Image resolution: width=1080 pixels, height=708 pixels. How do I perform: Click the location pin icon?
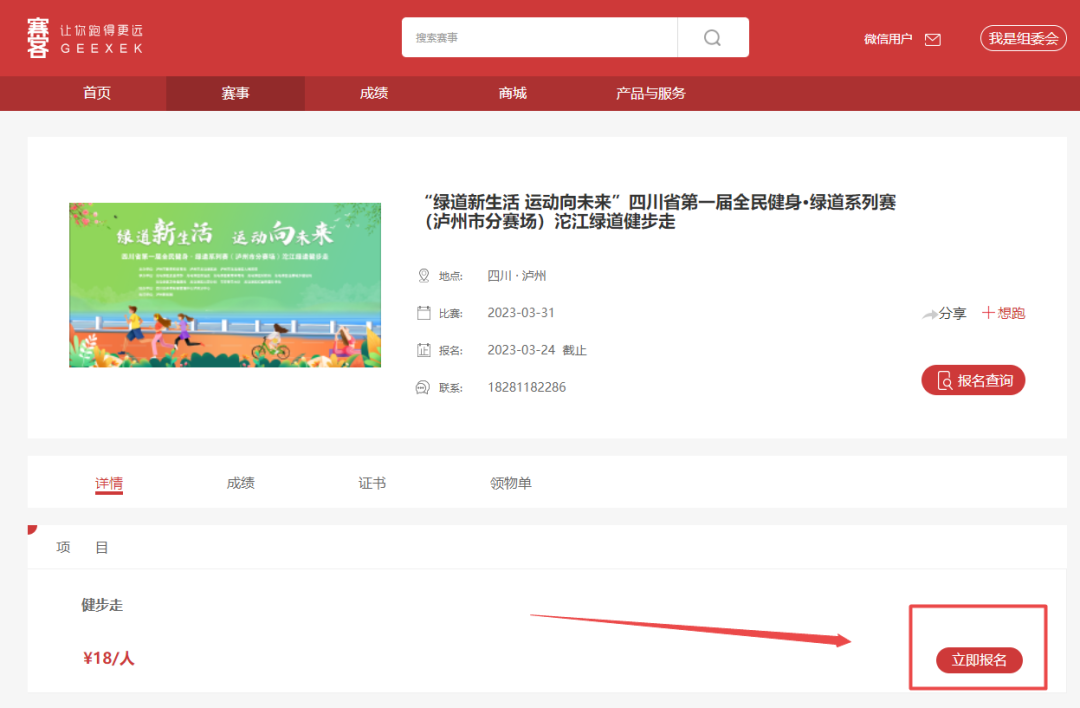(x=423, y=276)
